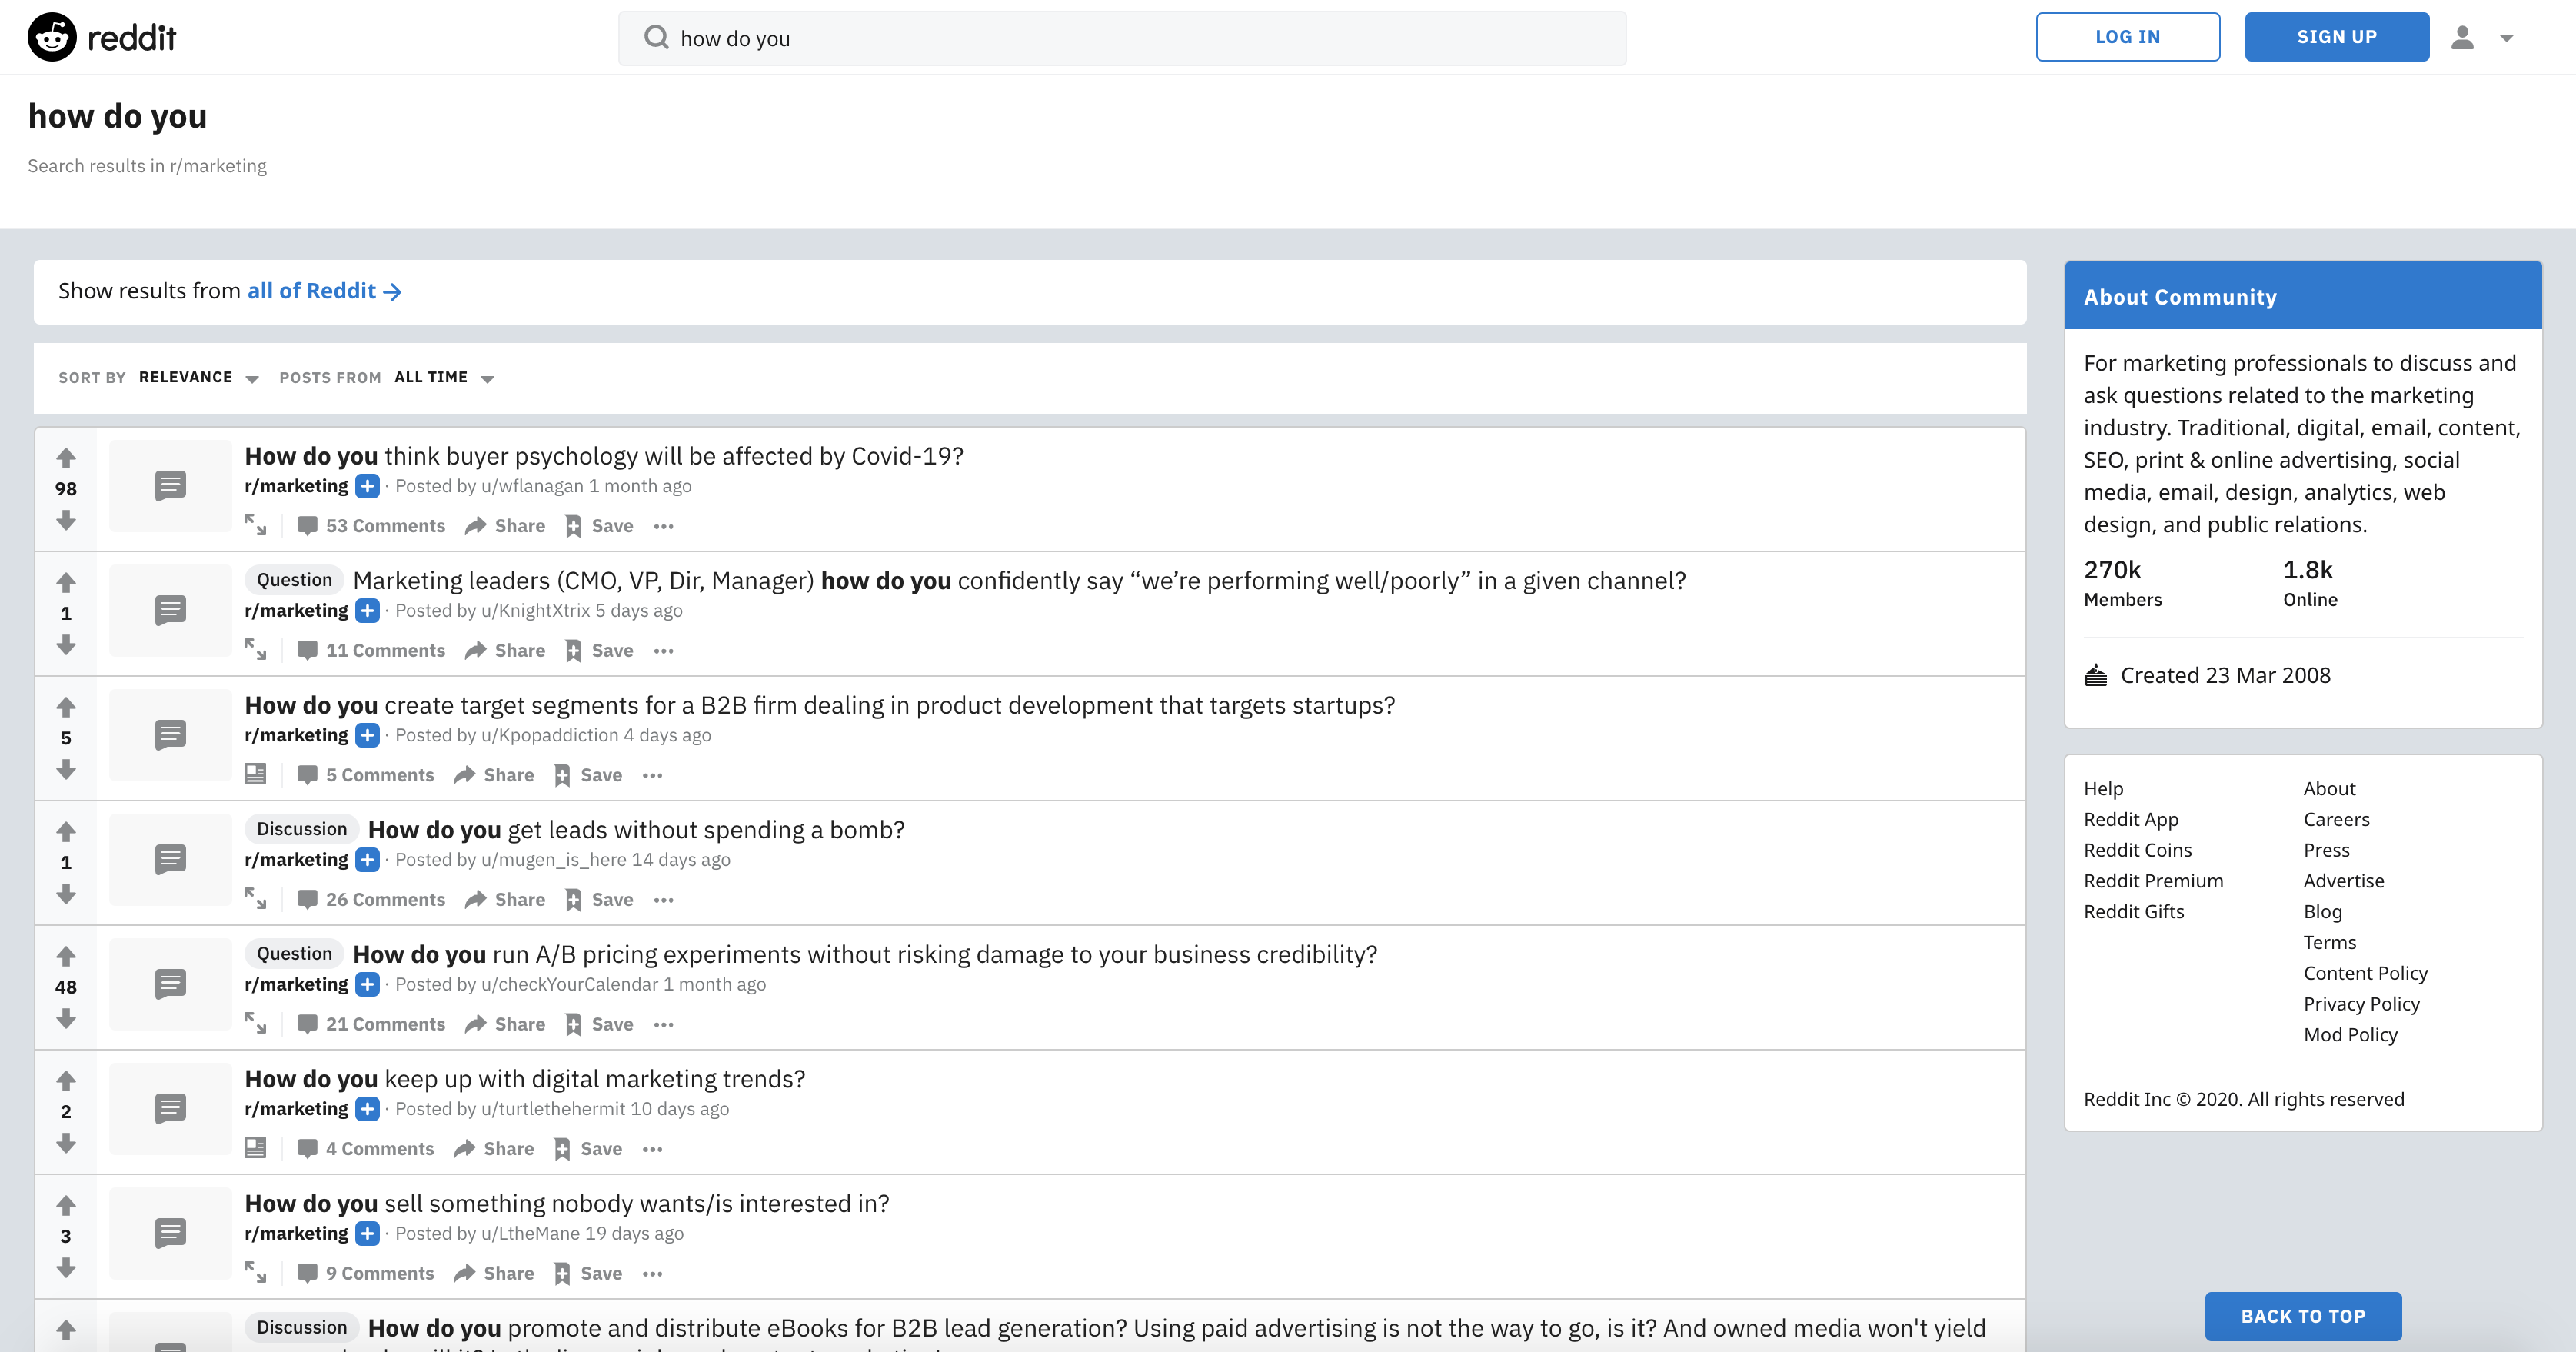Toggle join plus icon next to r/marketing in first post
The image size is (2576, 1352).
coord(368,488)
